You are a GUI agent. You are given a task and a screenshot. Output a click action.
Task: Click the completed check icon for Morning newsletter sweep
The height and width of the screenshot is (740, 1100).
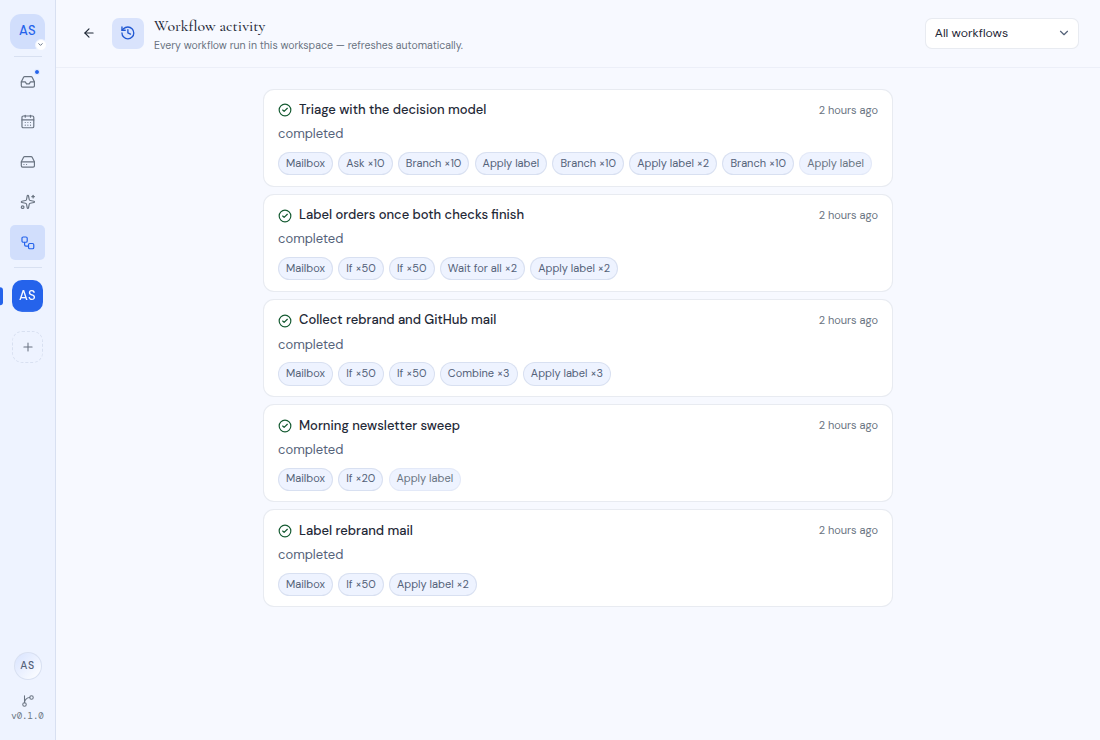[285, 426]
